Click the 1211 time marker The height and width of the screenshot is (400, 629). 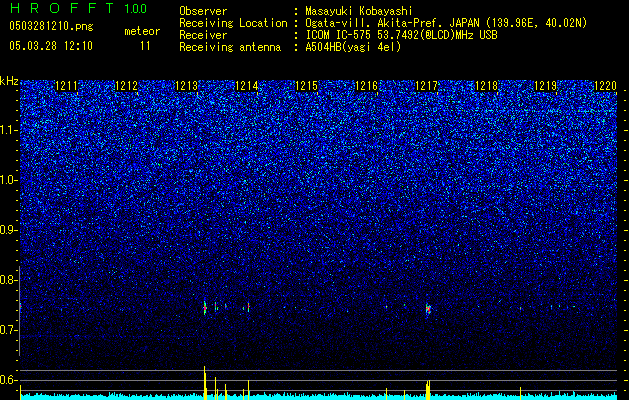tap(67, 86)
